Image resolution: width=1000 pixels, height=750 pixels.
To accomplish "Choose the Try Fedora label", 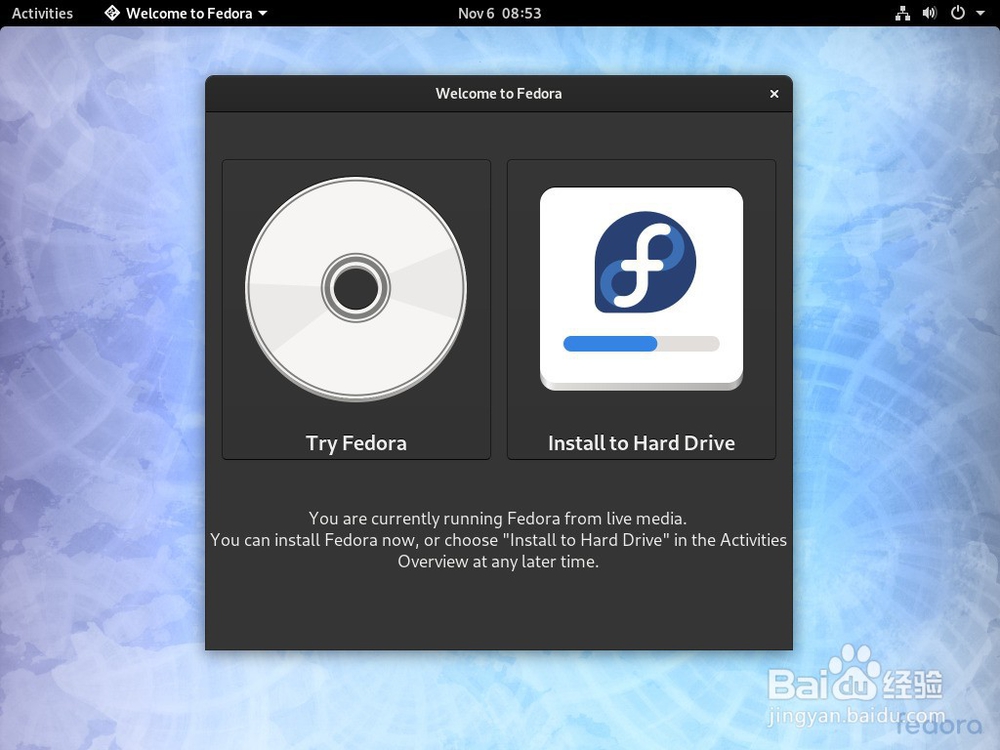I will pyautogui.click(x=356, y=443).
